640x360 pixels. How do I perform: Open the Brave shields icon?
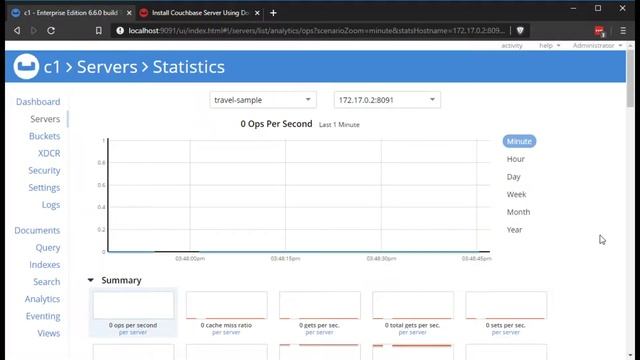(520, 30)
